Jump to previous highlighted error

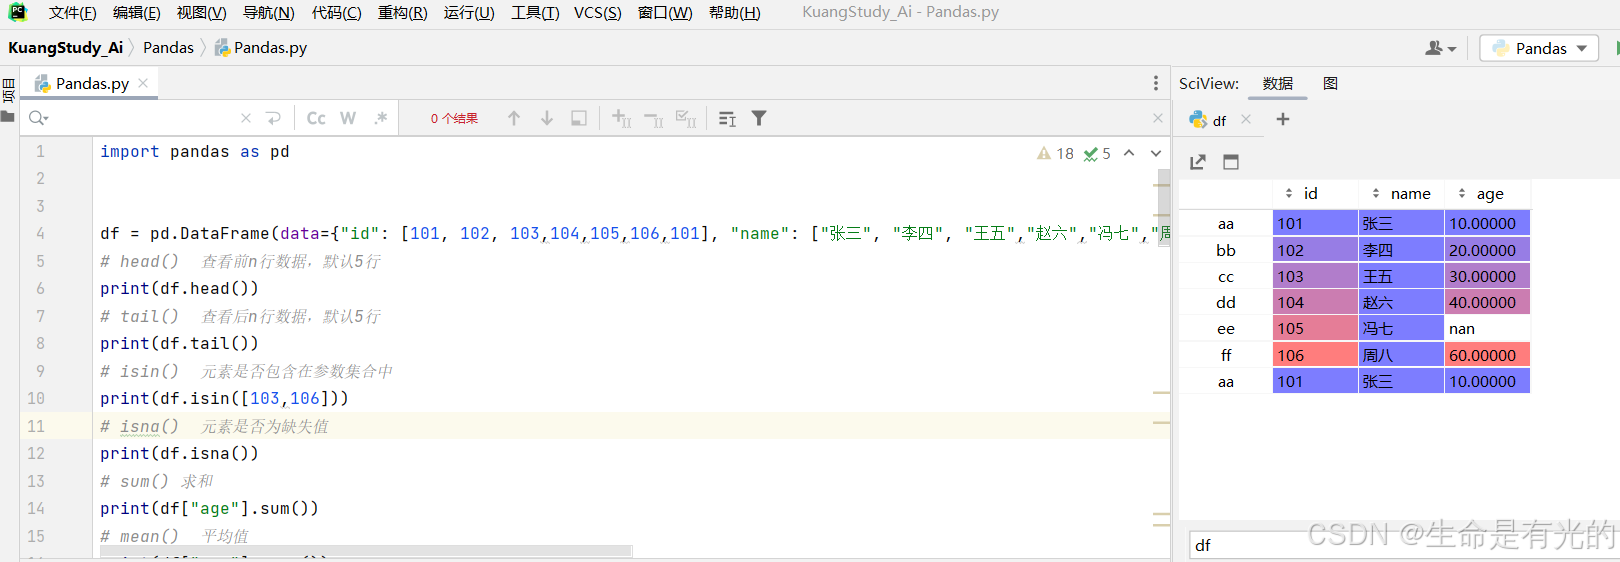1129,153
